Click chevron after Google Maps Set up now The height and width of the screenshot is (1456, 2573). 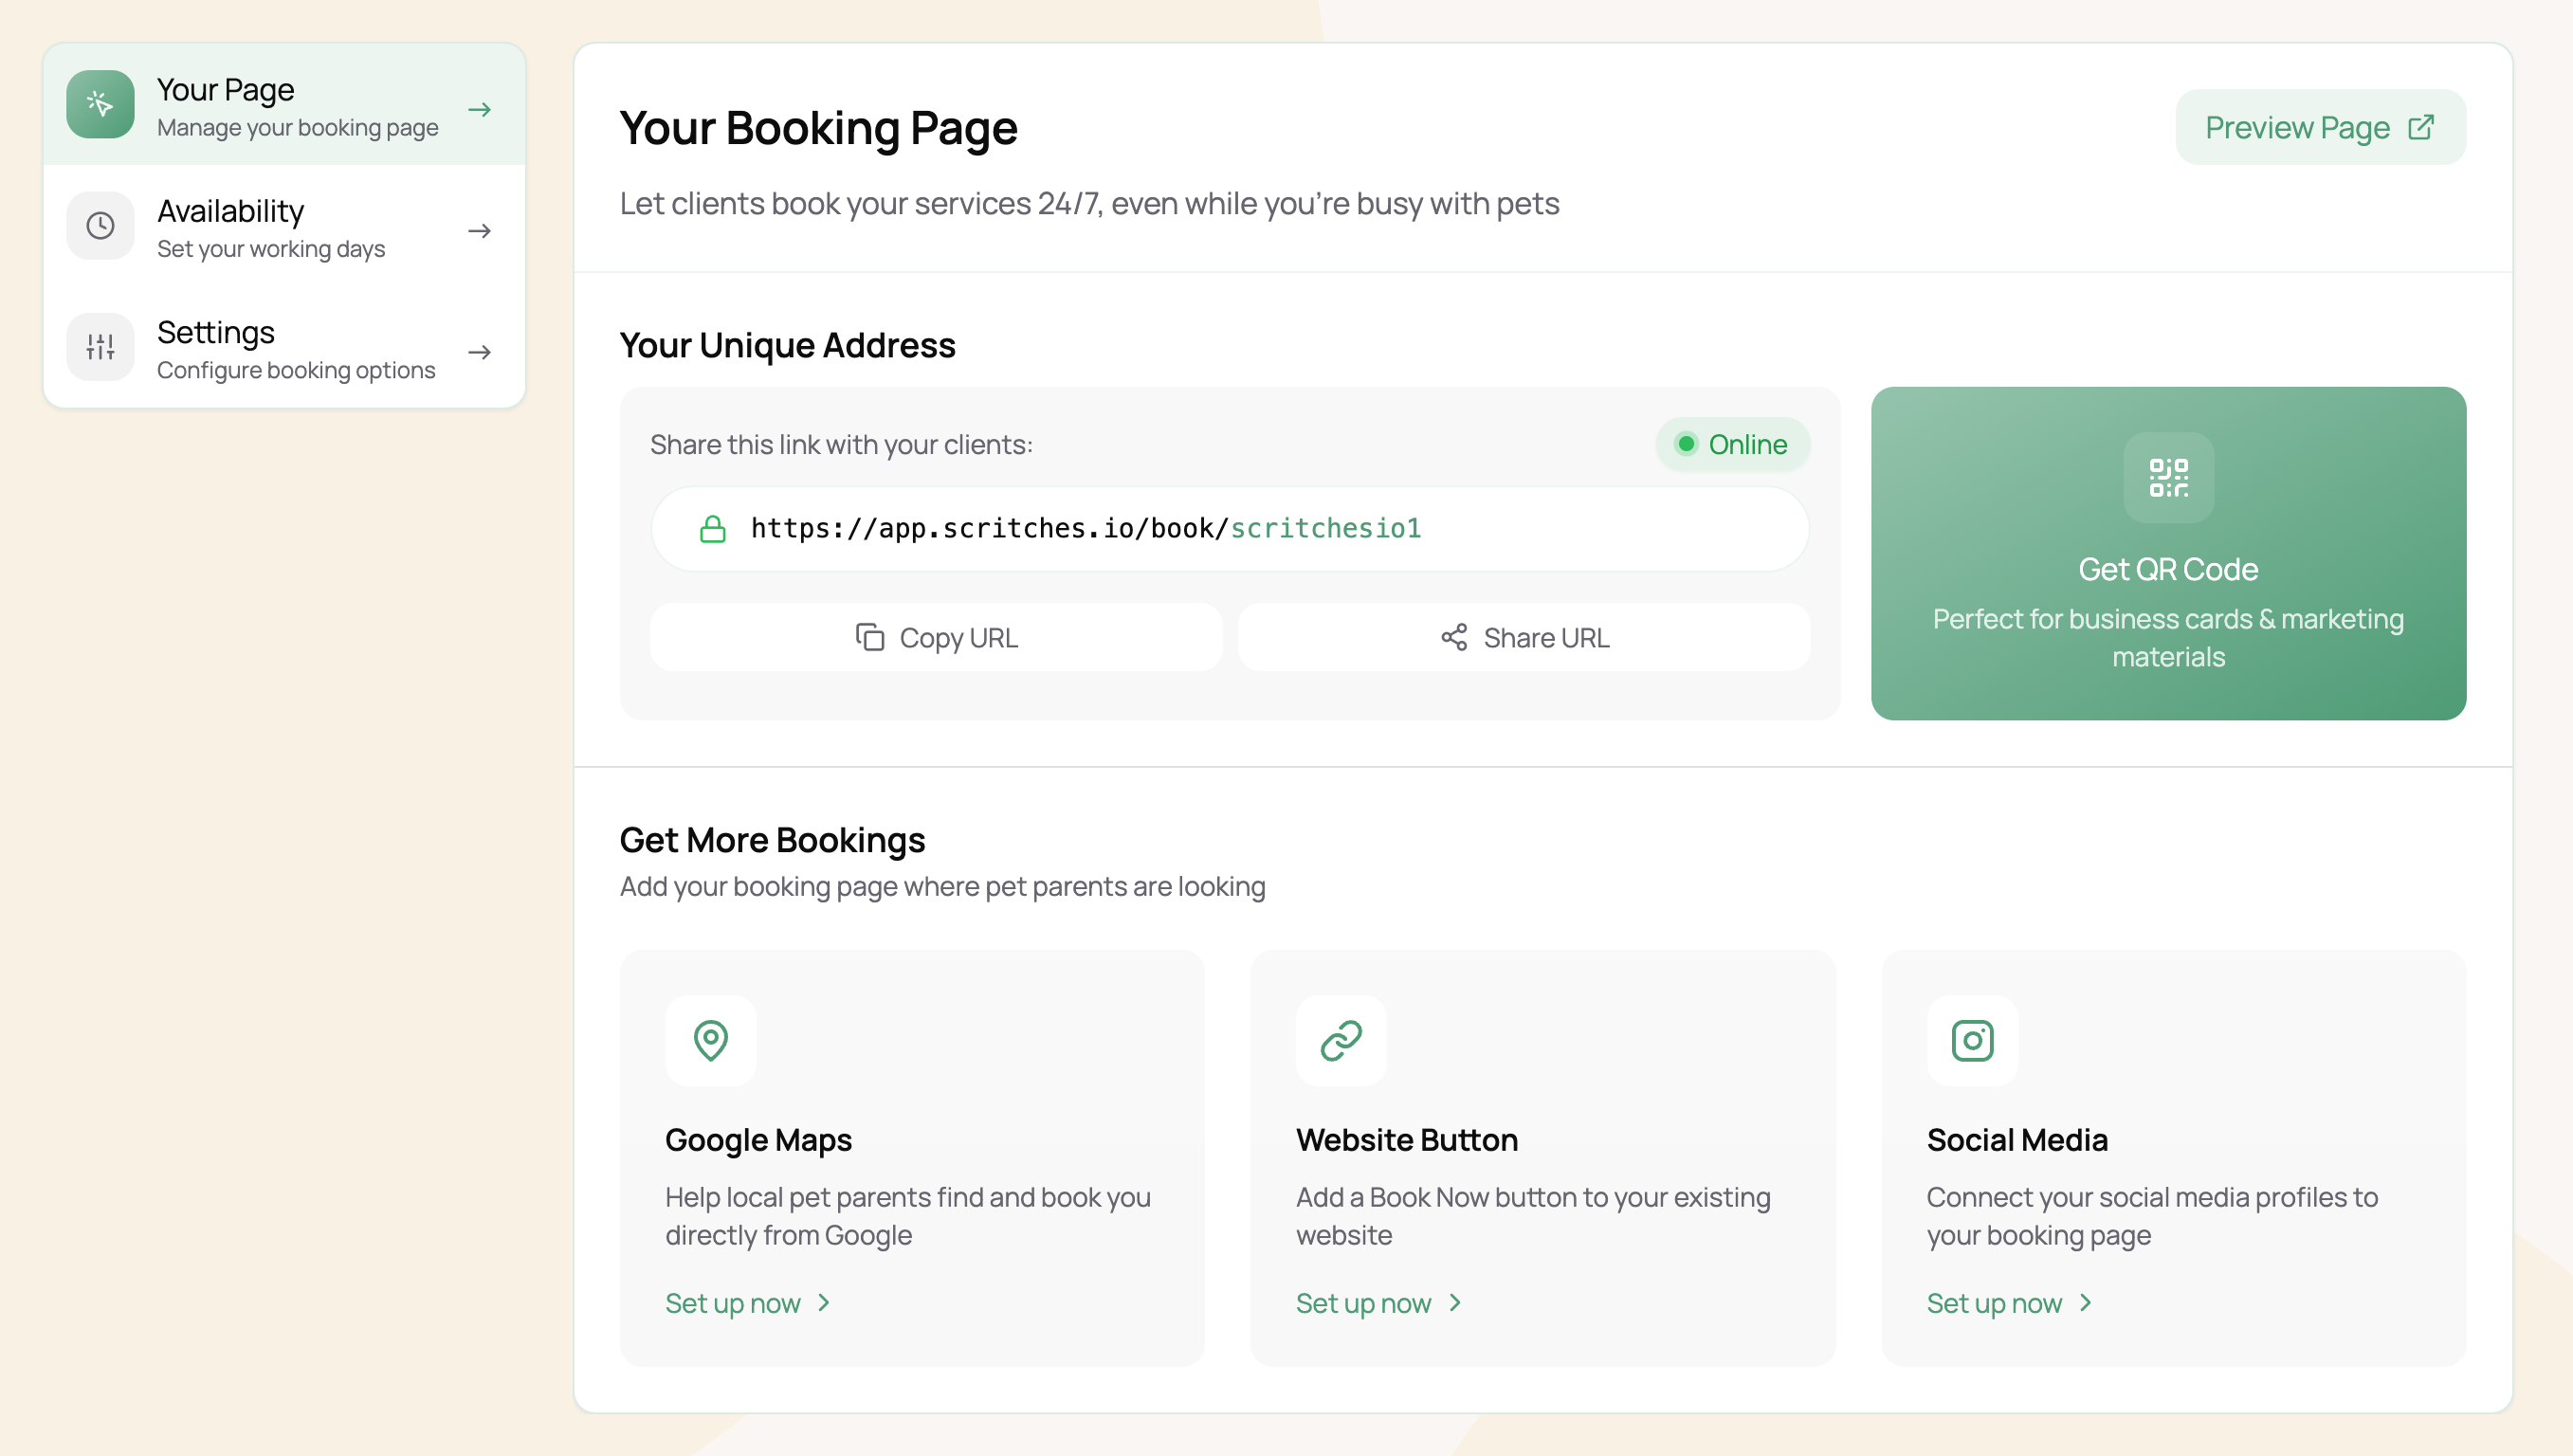[x=824, y=1303]
